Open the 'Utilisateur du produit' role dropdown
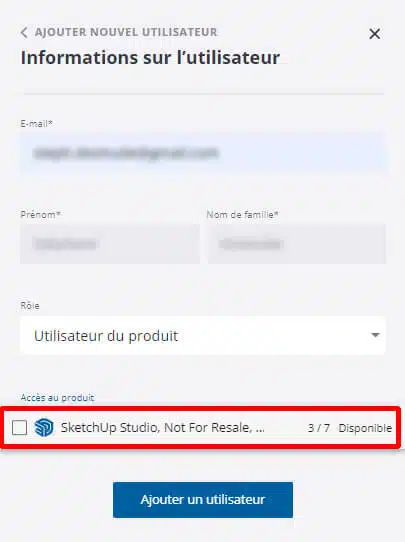Image resolution: width=405 pixels, height=542 pixels. [x=203, y=335]
